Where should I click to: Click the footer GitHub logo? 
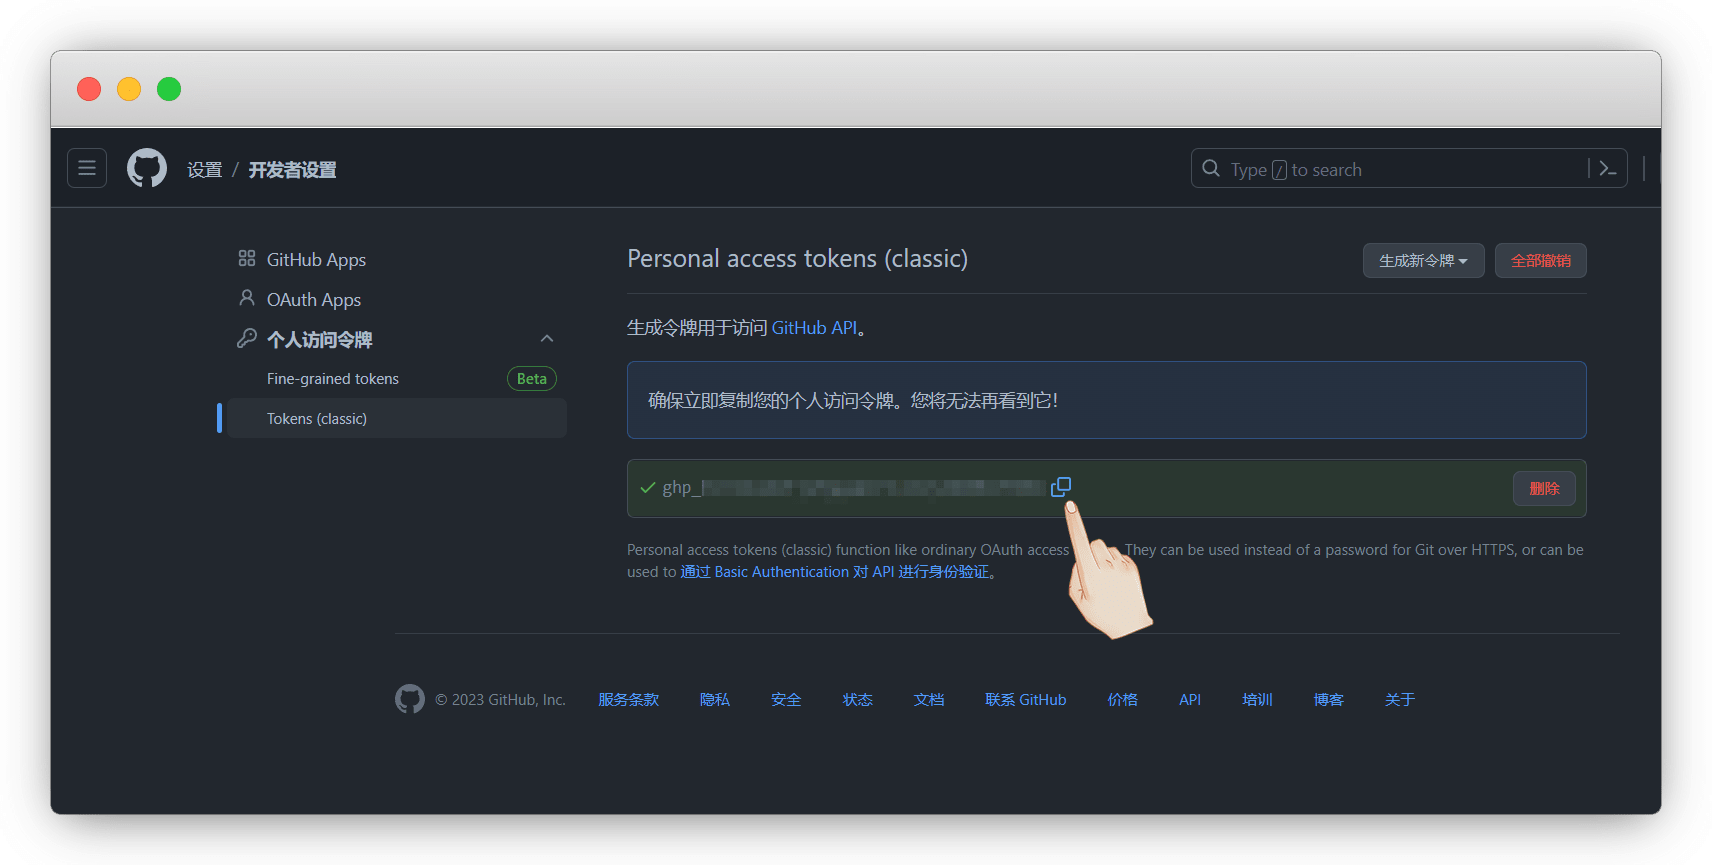click(x=410, y=699)
